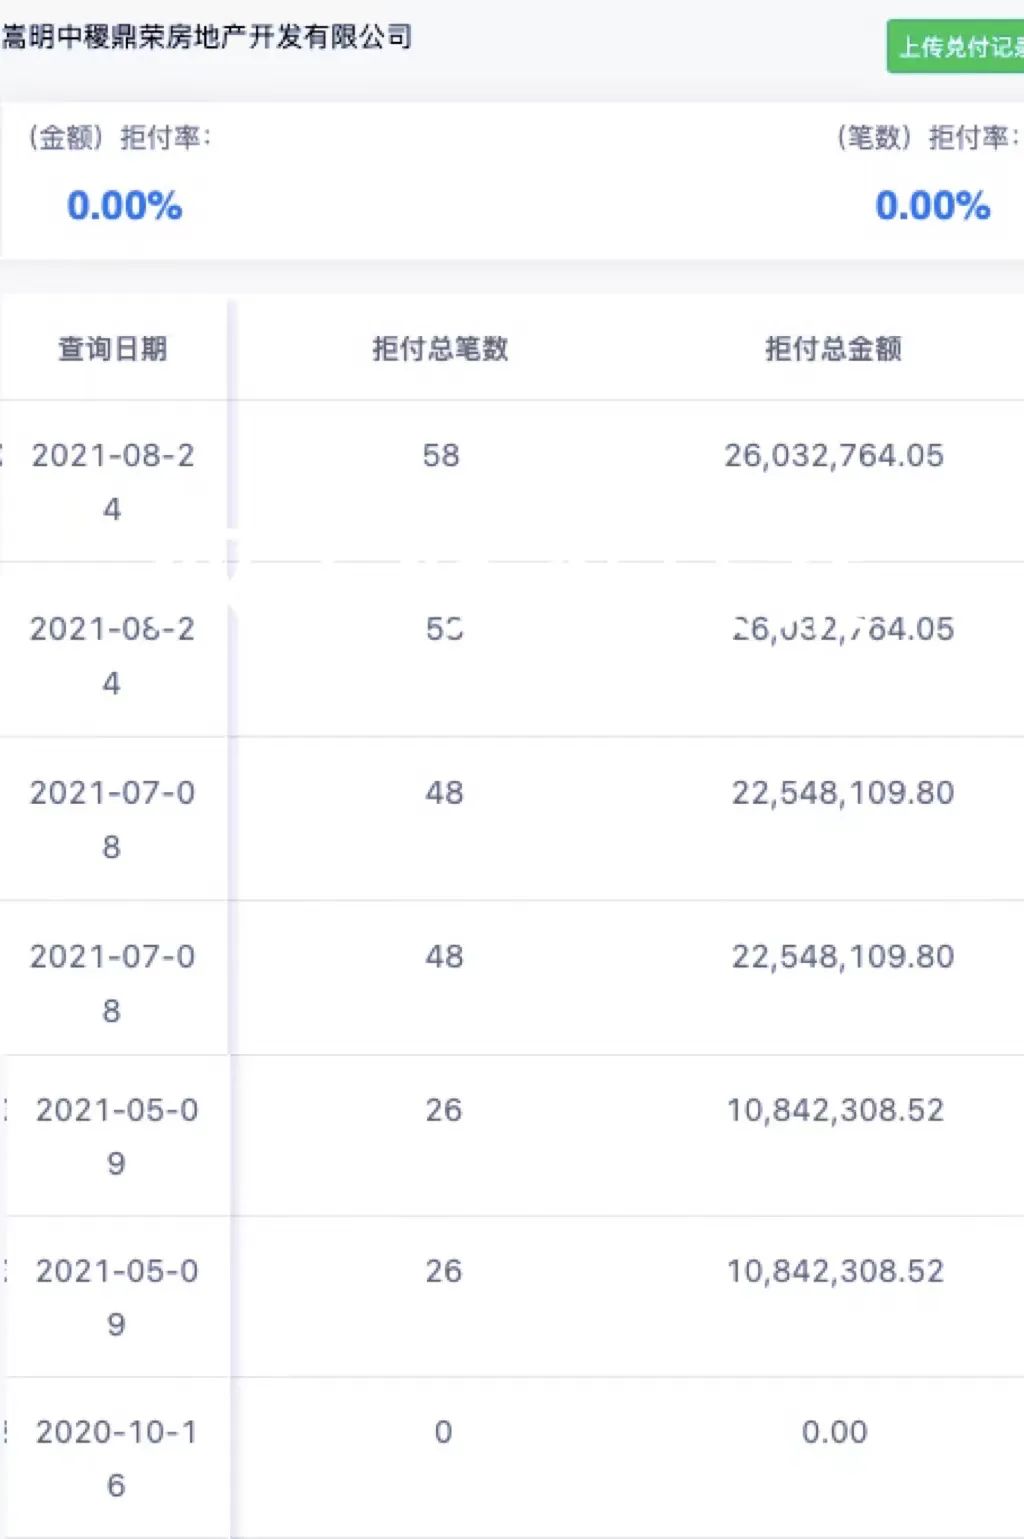Click the first 2021-07-08 date cell
This screenshot has width=1024, height=1539.
tap(112, 819)
